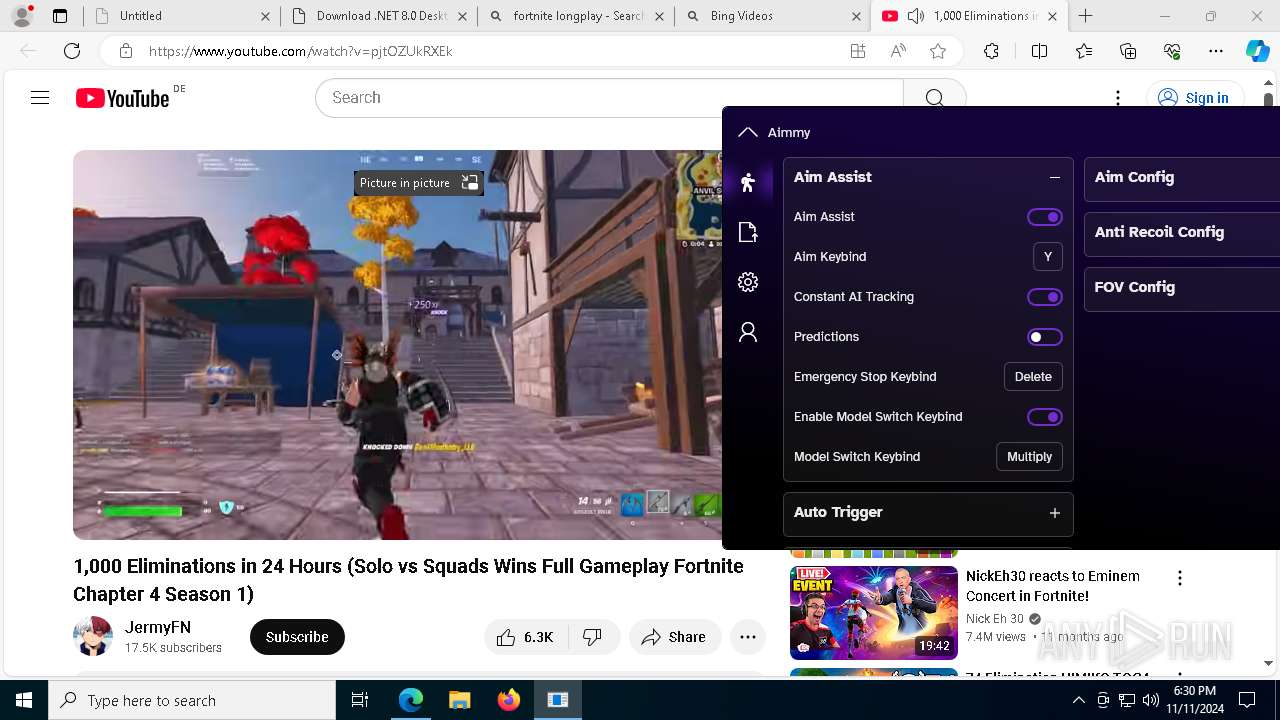Screen dimensions: 1280x720
Task: Open Edge tab actions menu
Action: point(60,16)
